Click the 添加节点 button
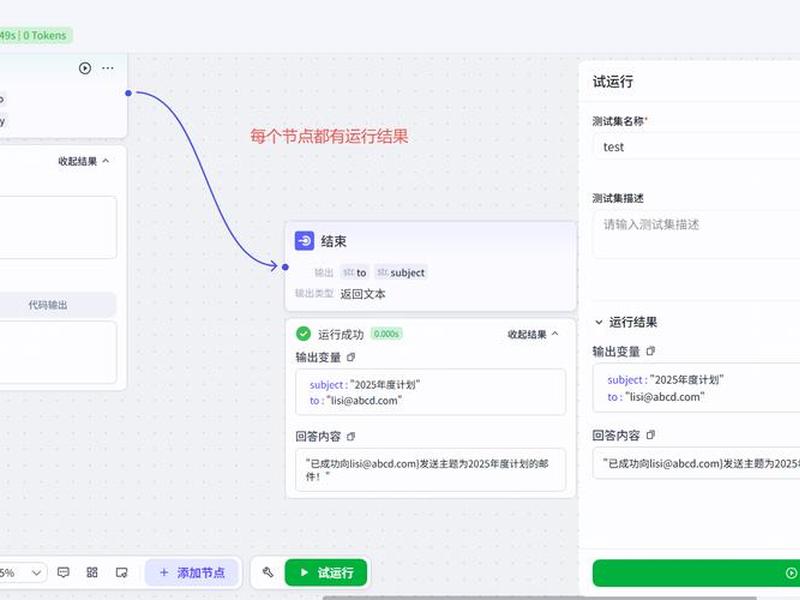800x600 pixels. coord(192,572)
